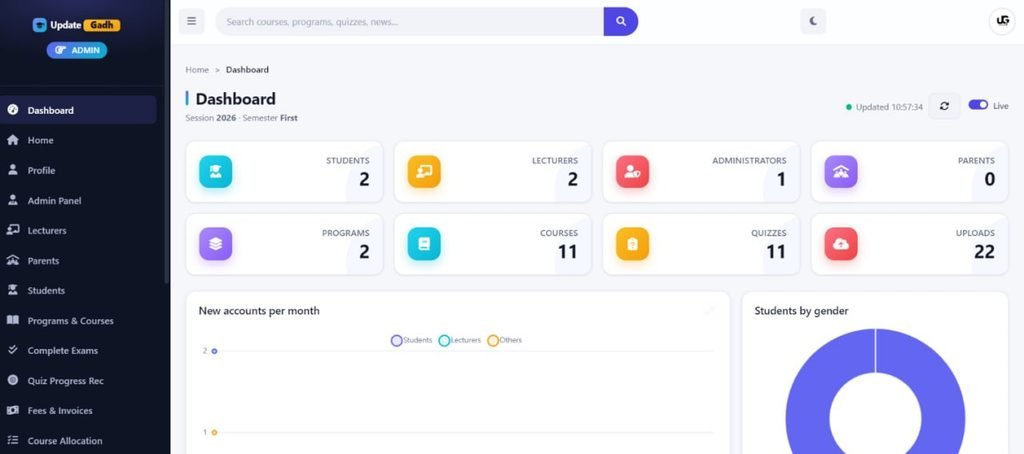
Task: Open Dashboard from the sidebar
Action: pos(78,110)
